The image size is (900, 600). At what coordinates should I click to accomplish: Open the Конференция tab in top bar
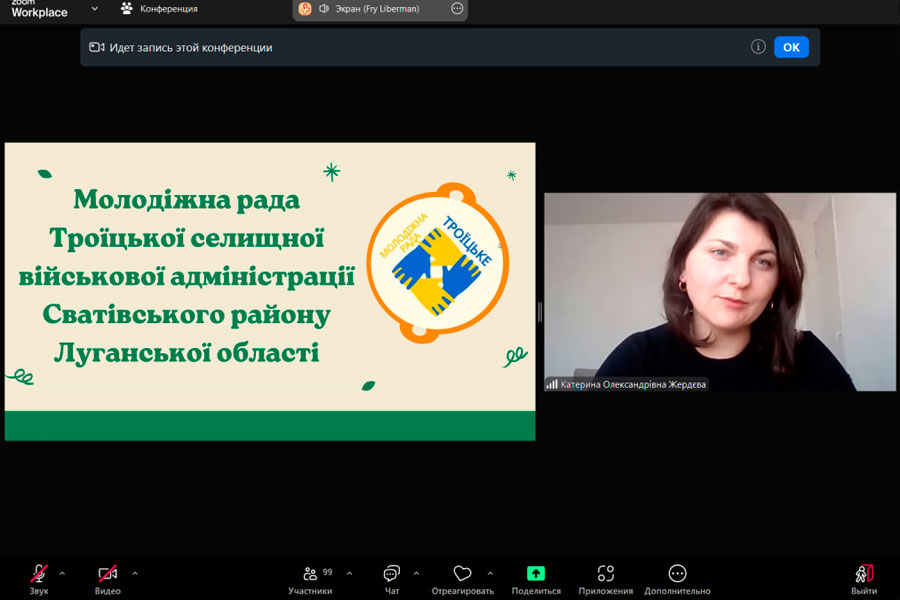[158, 9]
